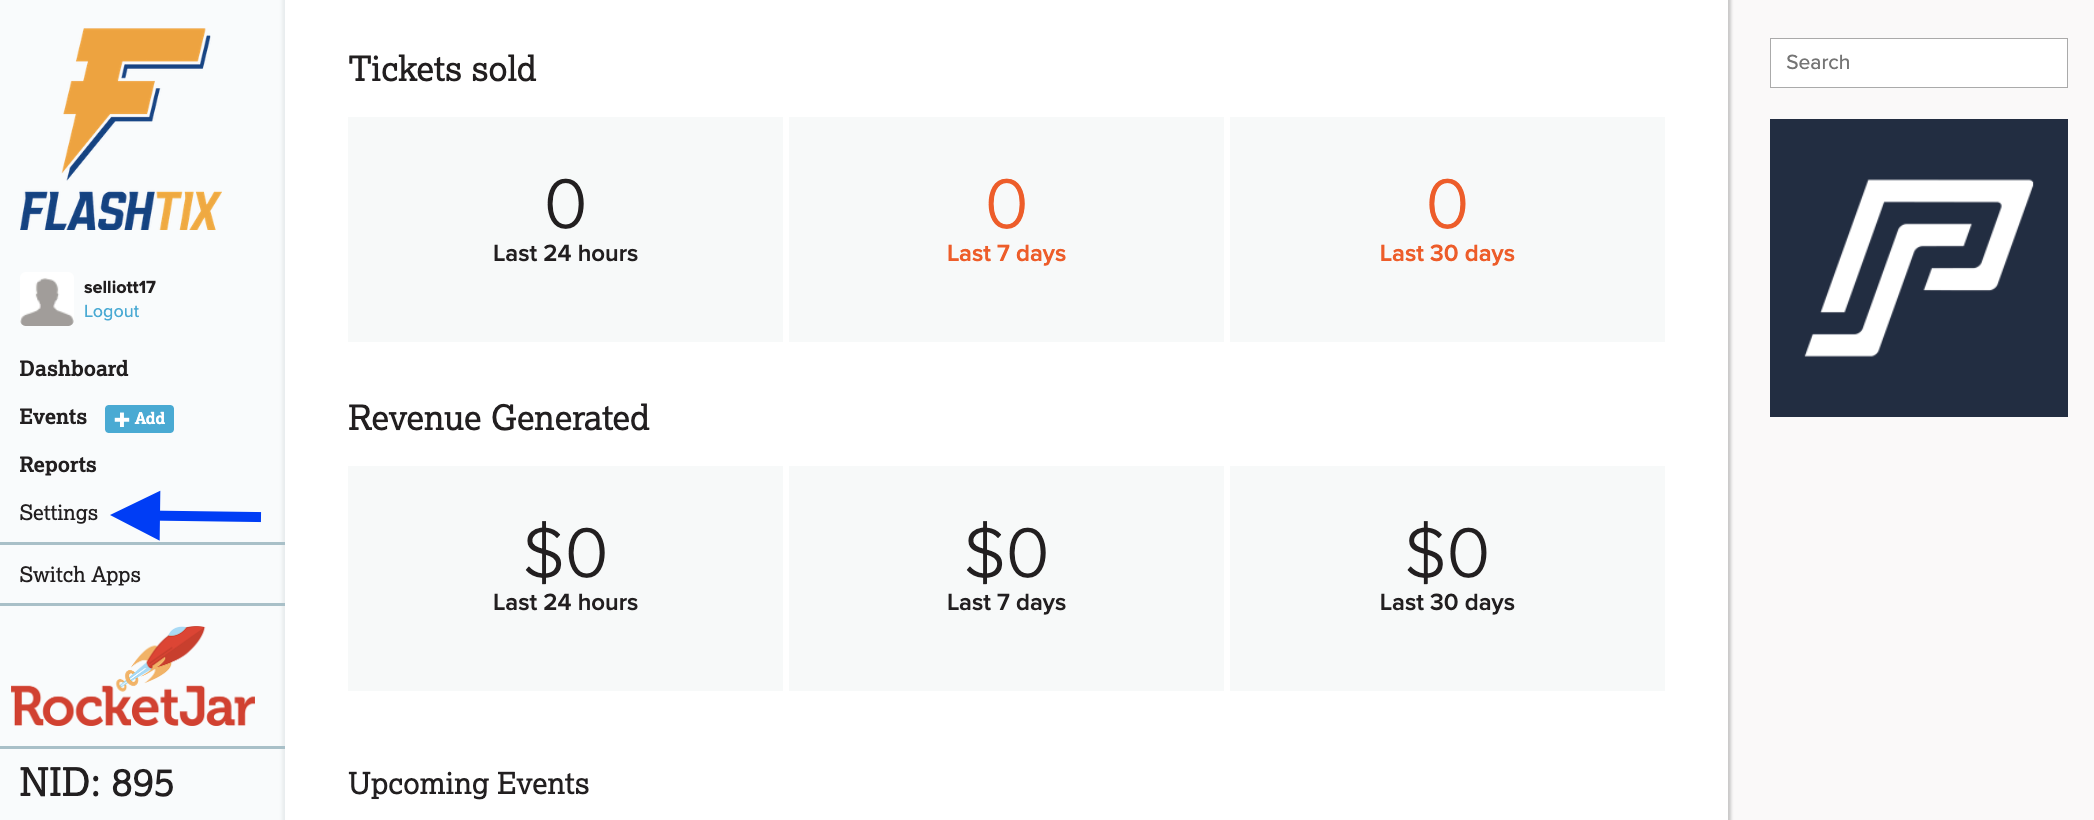
Task: Open the dark blue organization logo thumbnail
Action: pyautogui.click(x=1918, y=268)
